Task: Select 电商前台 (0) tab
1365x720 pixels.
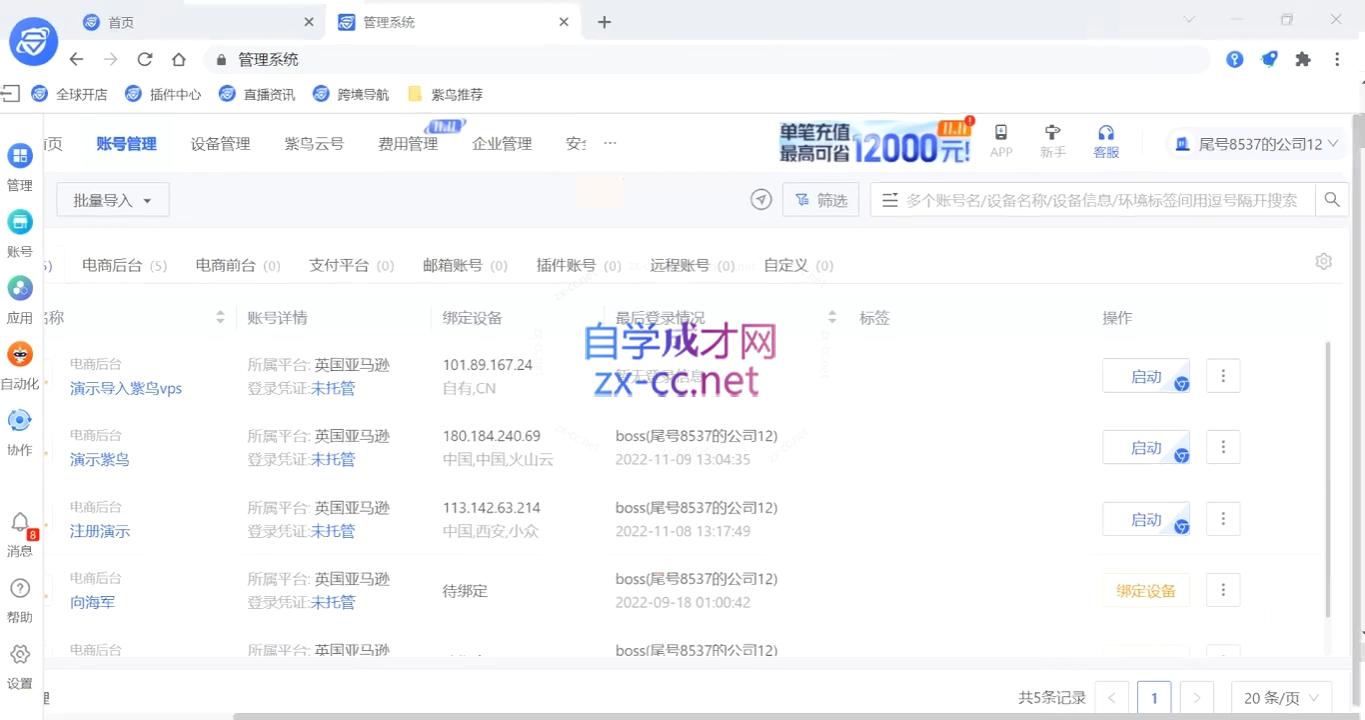Action: 238,265
